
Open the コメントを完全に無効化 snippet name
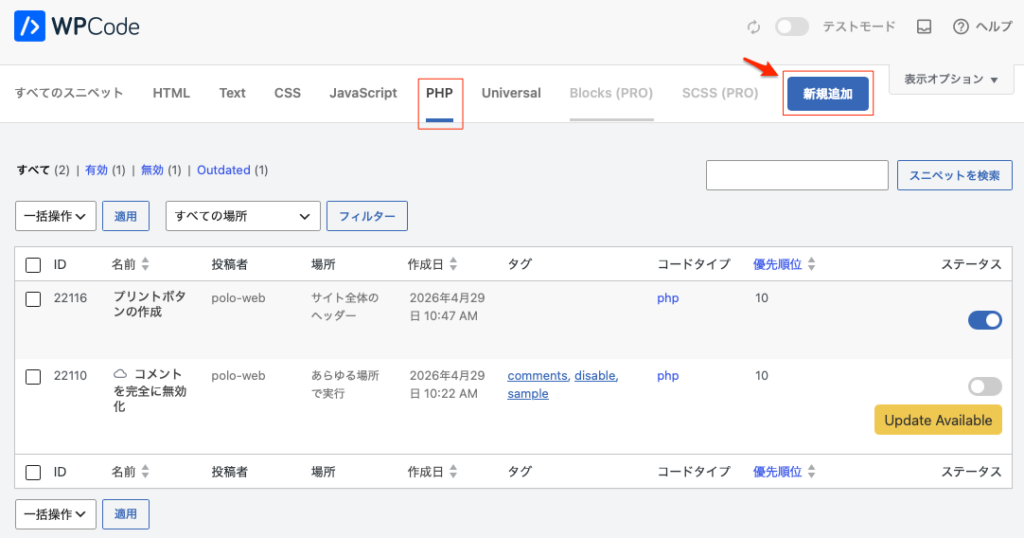(151, 390)
